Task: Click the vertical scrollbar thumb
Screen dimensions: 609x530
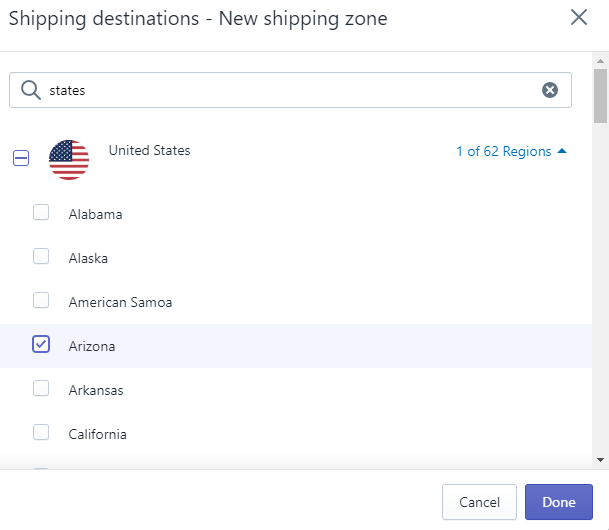Action: coord(600,95)
